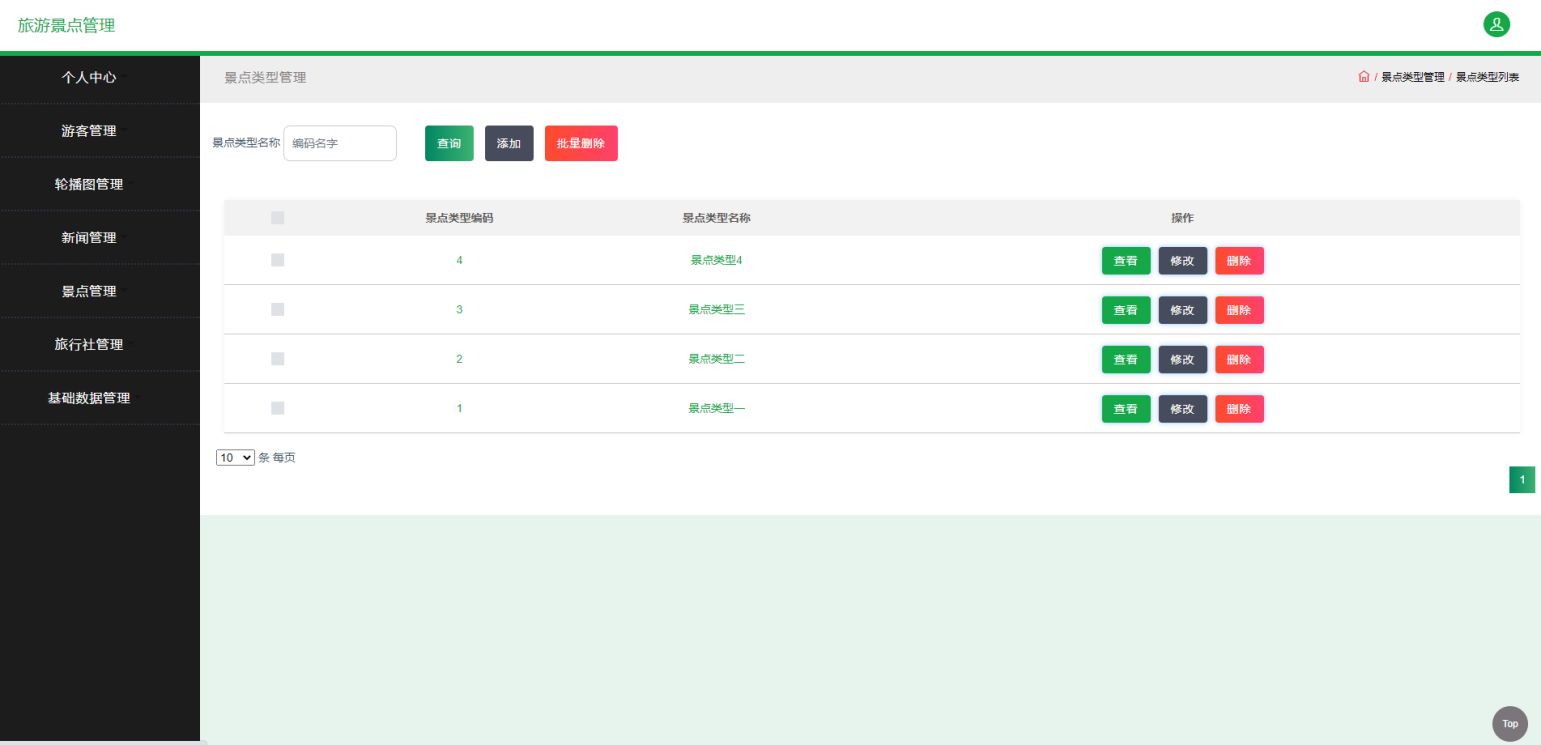Delete 景点类型4 using 删除 button
Image resolution: width=1541 pixels, height=745 pixels.
pos(1239,261)
